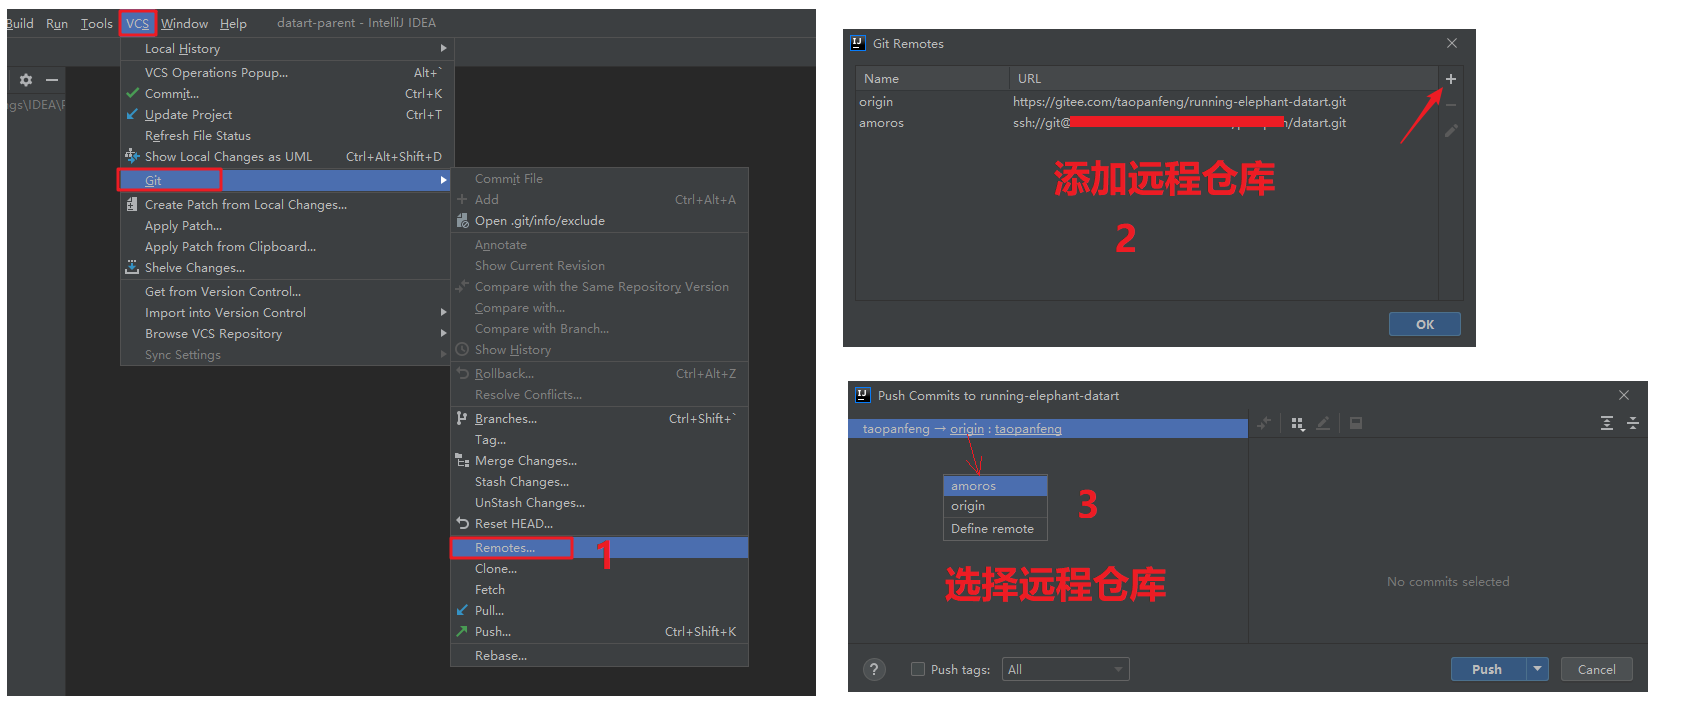Open the VCS menu
Viewport: 1682px width, 728px height.
click(138, 23)
